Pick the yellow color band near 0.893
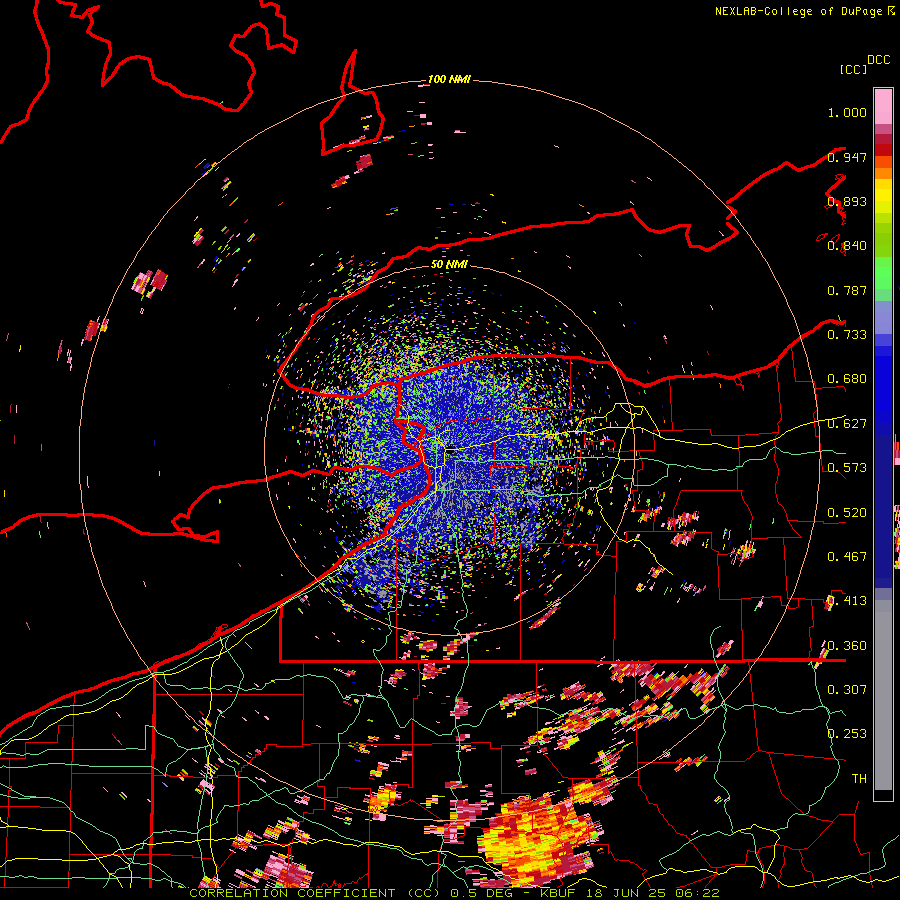Image resolution: width=900 pixels, height=900 pixels. [883, 196]
